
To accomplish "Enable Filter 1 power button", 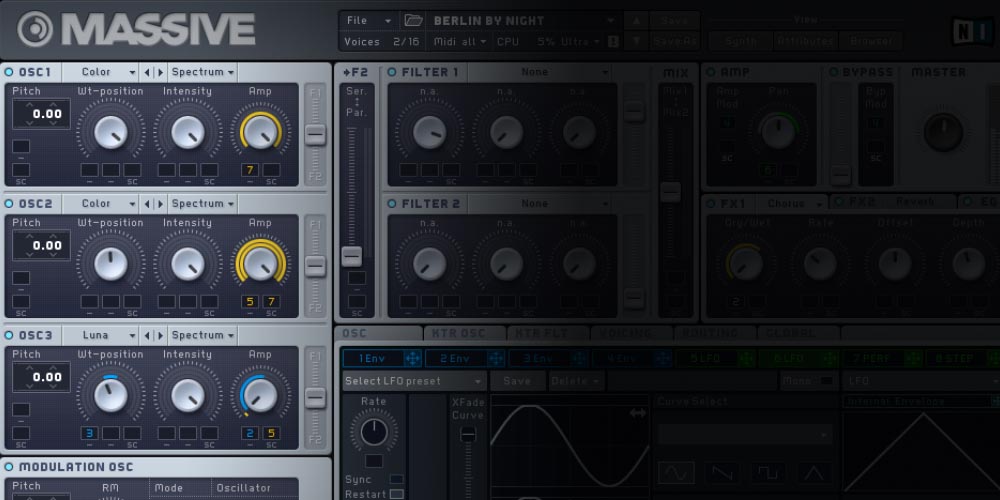I will [392, 72].
